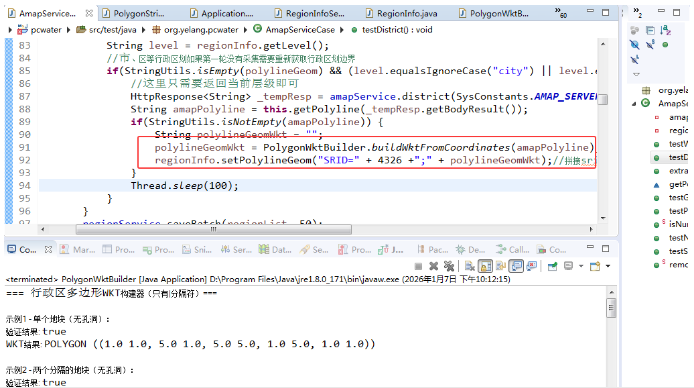694x388 pixels.
Task: Toggle hide non-public members in Outline
Action: click(665, 45)
